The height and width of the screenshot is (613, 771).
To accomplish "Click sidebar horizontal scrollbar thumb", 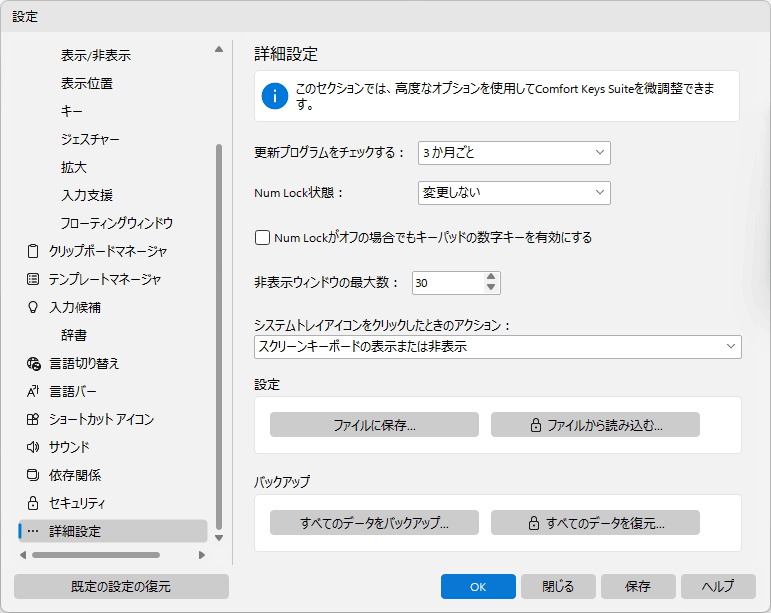I will 96,555.
